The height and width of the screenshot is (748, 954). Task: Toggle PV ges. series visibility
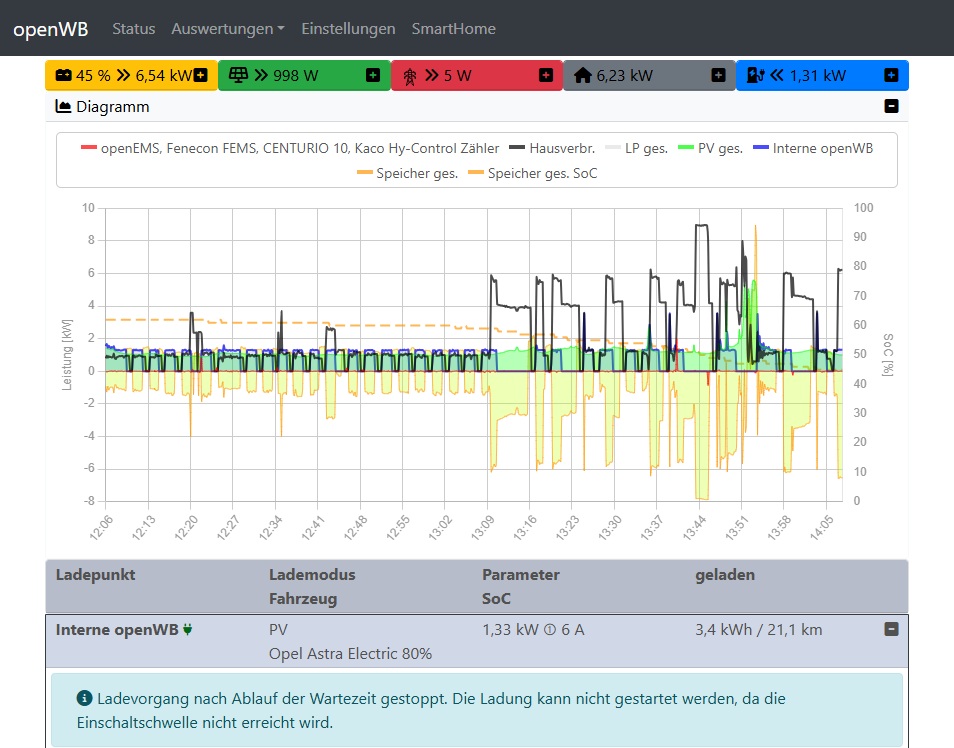click(717, 148)
